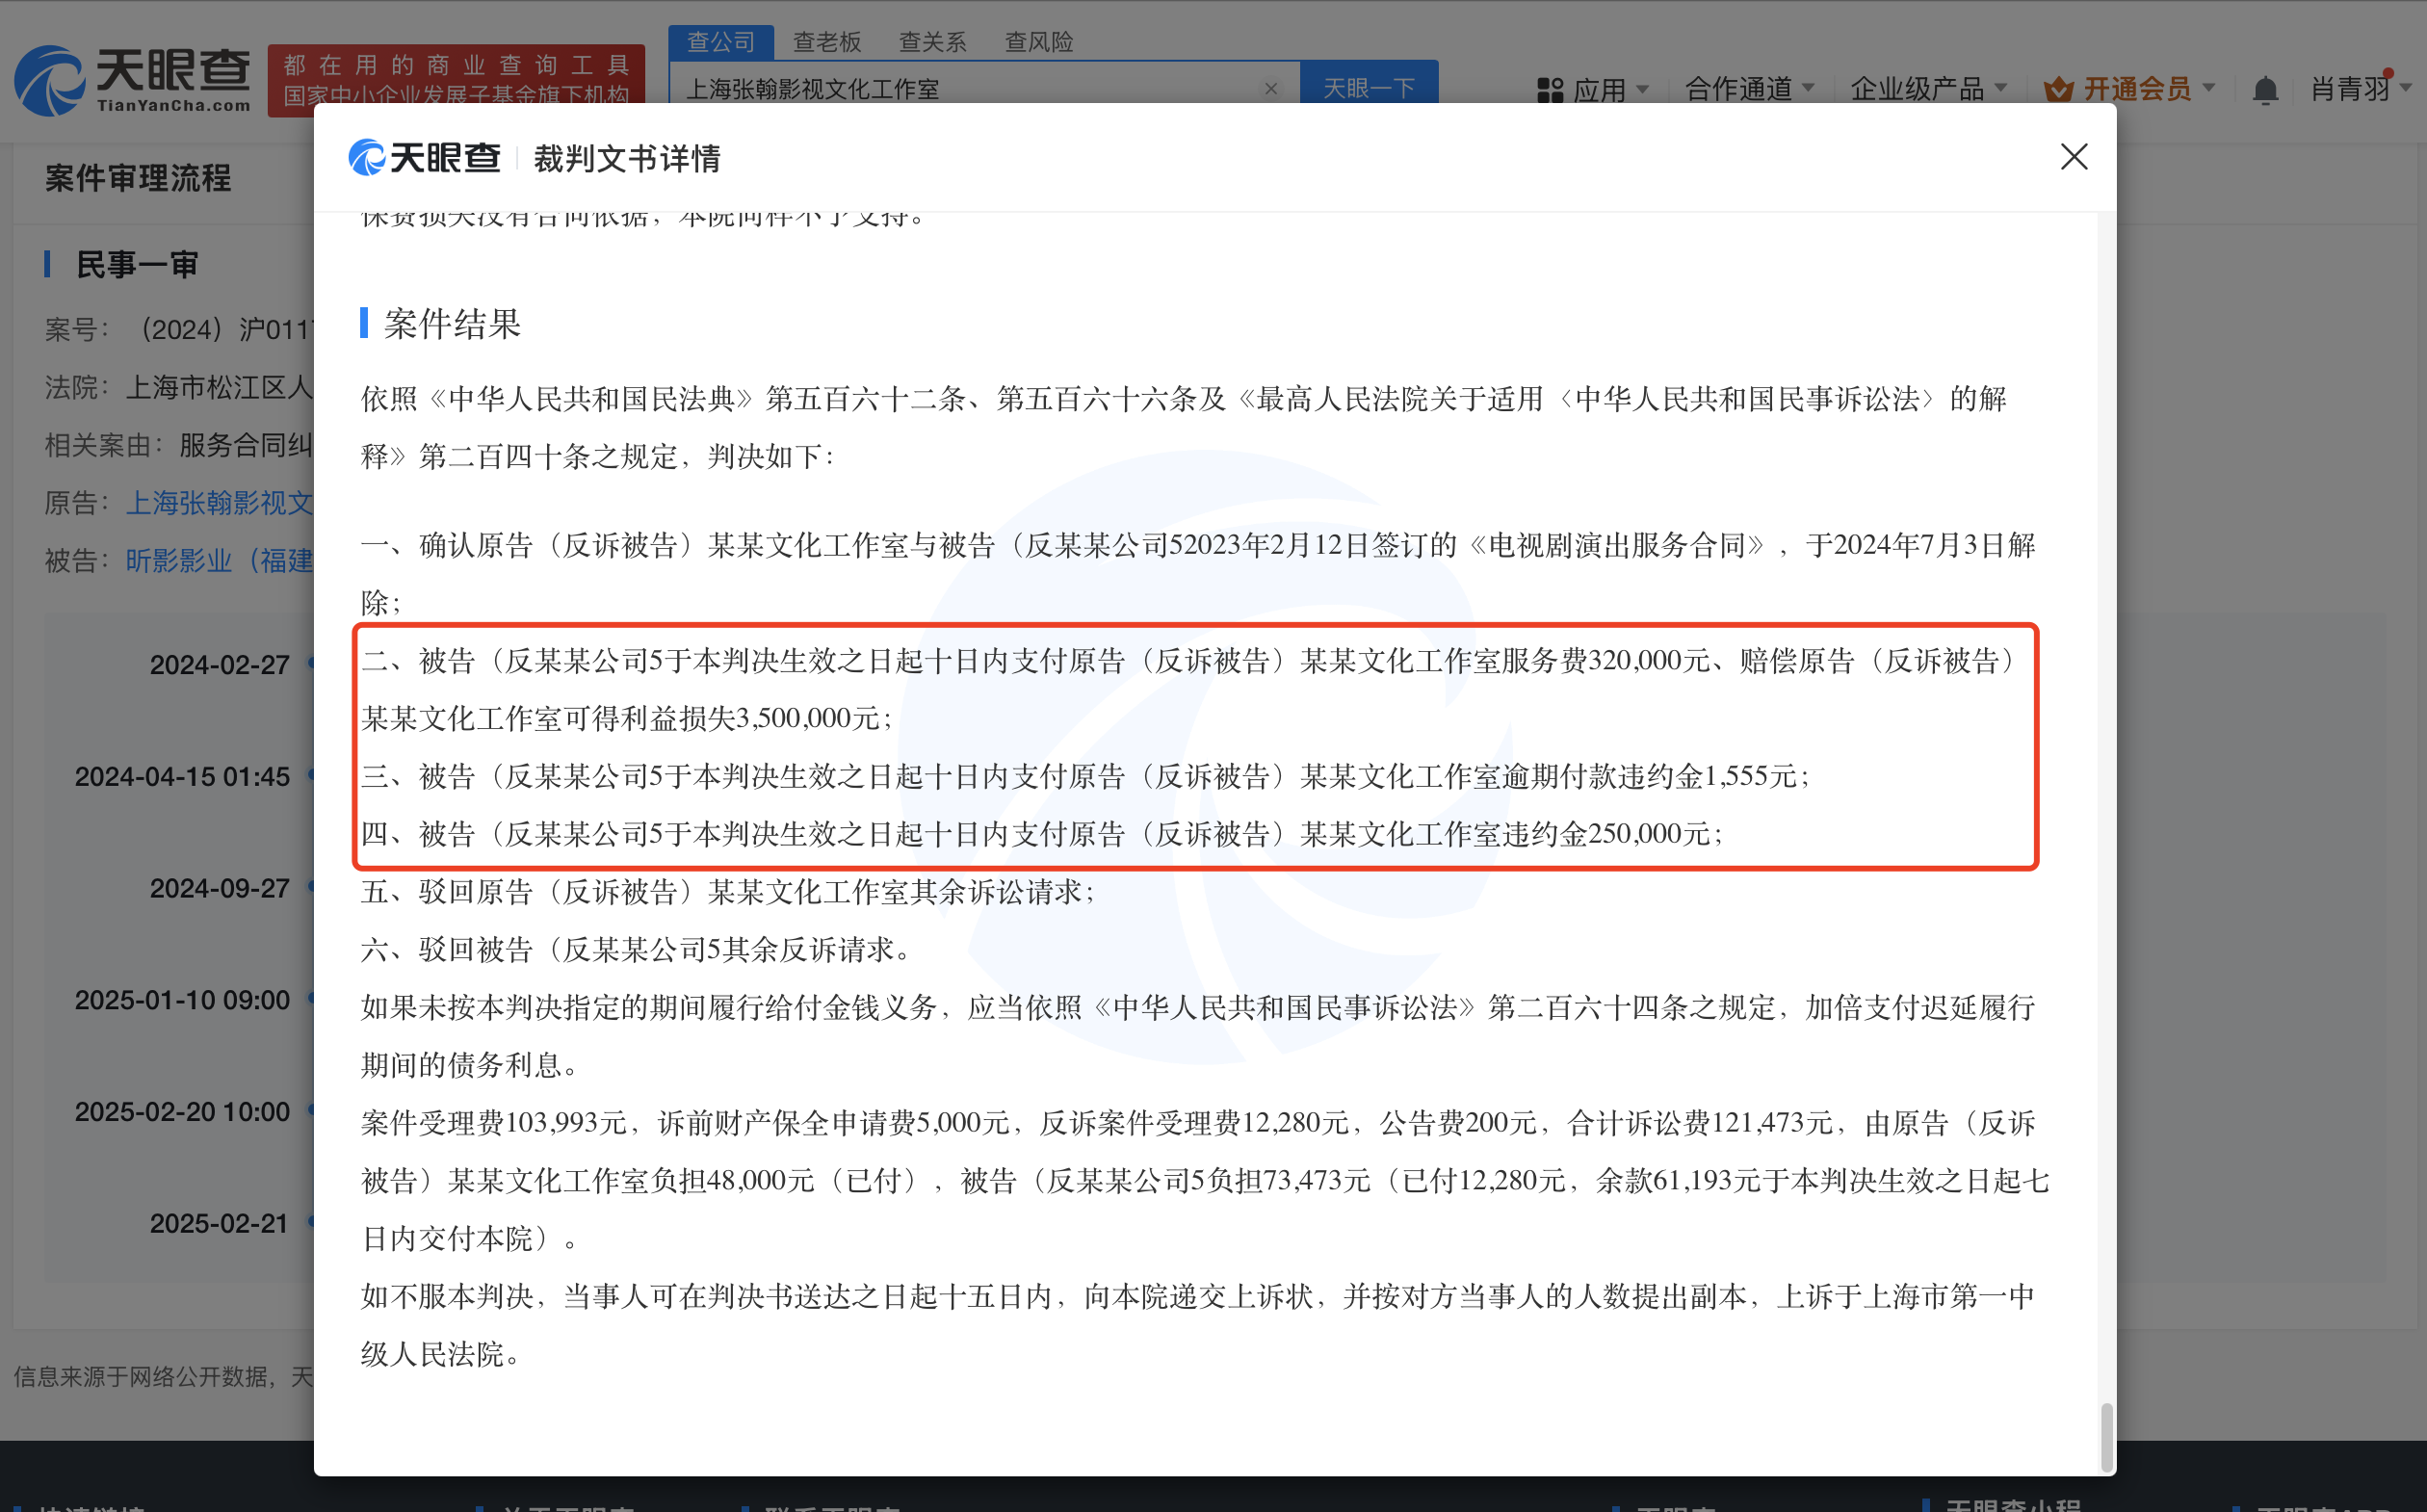Click the court name 上海市松江区人
Screen dimensions: 2427x1512
(219, 387)
